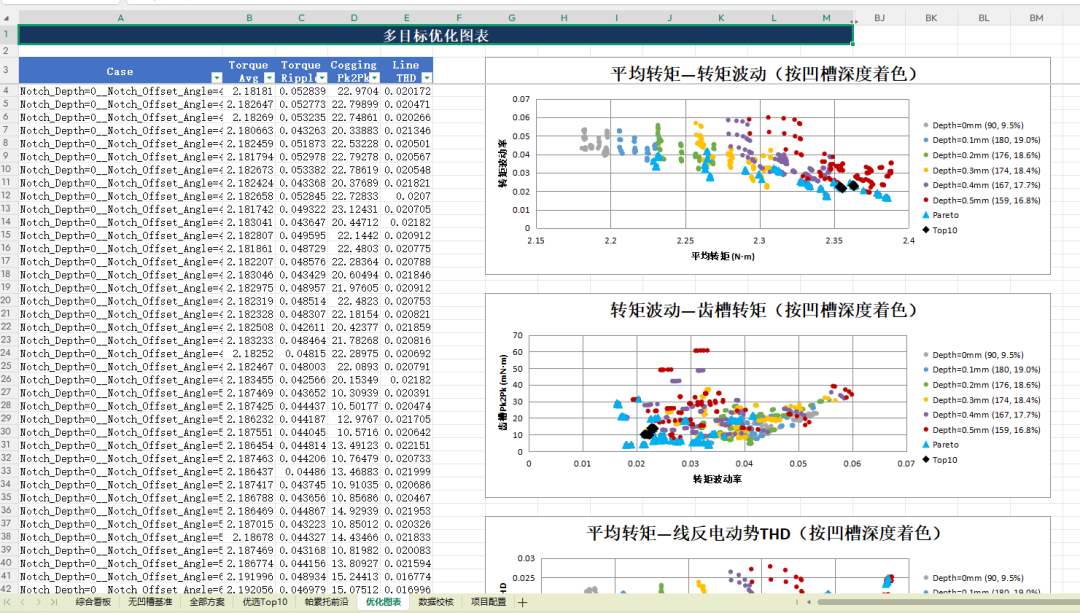Click cell value 0.052839 in row 4
1080x613 pixels.
tap(302, 91)
